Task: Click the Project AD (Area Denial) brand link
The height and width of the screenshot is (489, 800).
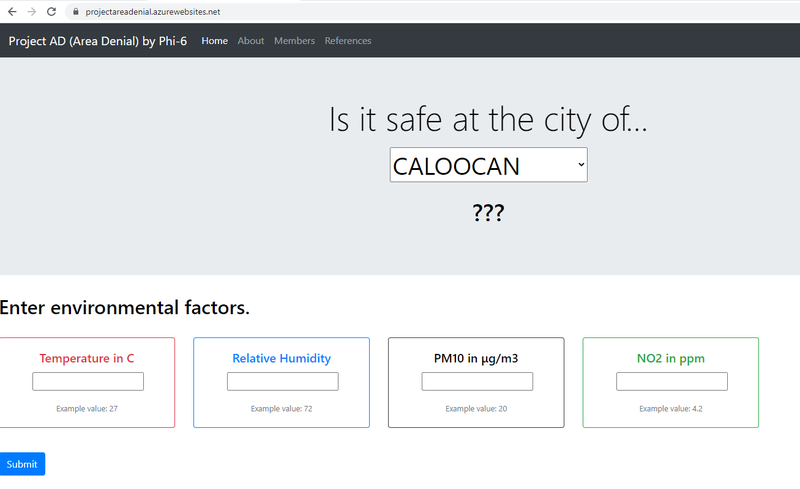Action: point(97,41)
